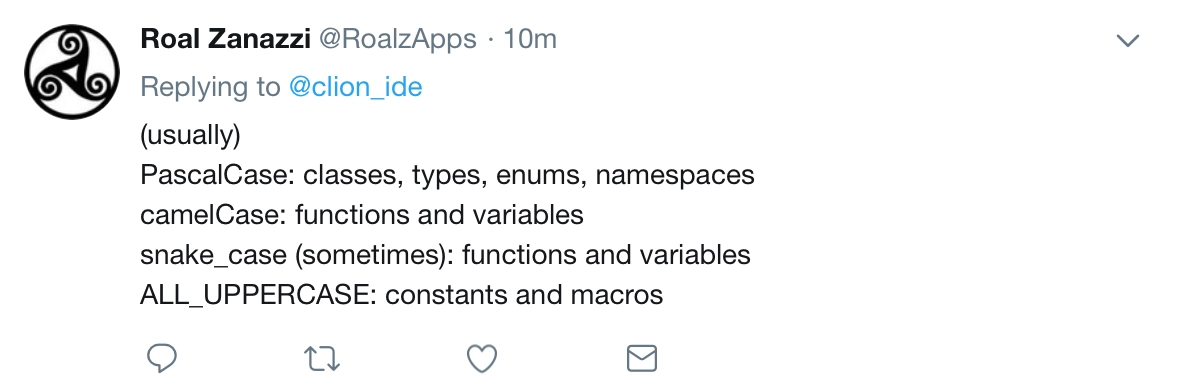Open the @RoalzApps handle link
Image resolution: width=1200 pixels, height=388 pixels.
pyautogui.click(x=397, y=39)
